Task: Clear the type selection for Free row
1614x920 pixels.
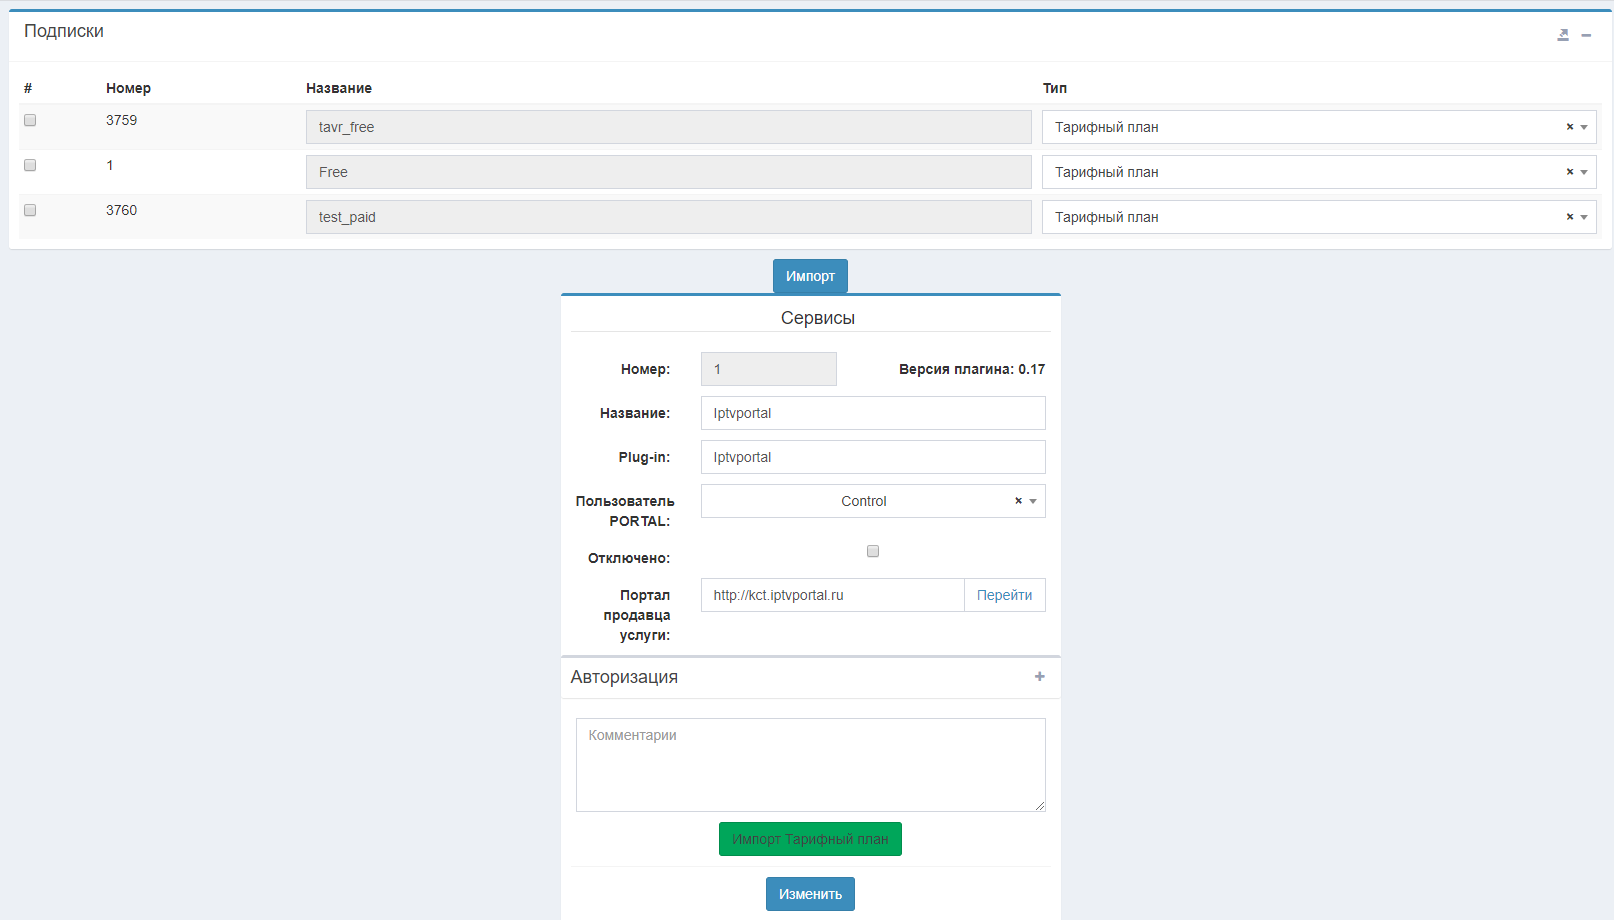Action: point(1569,172)
